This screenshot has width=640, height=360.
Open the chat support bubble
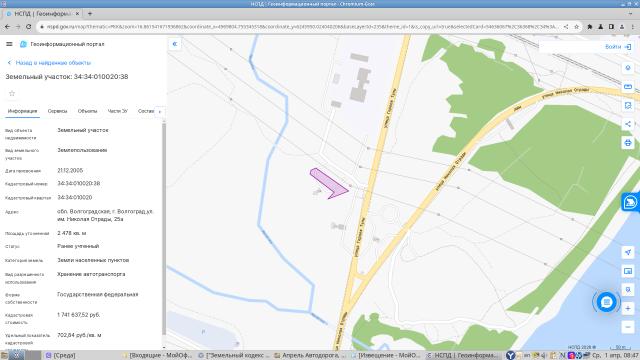[606, 302]
